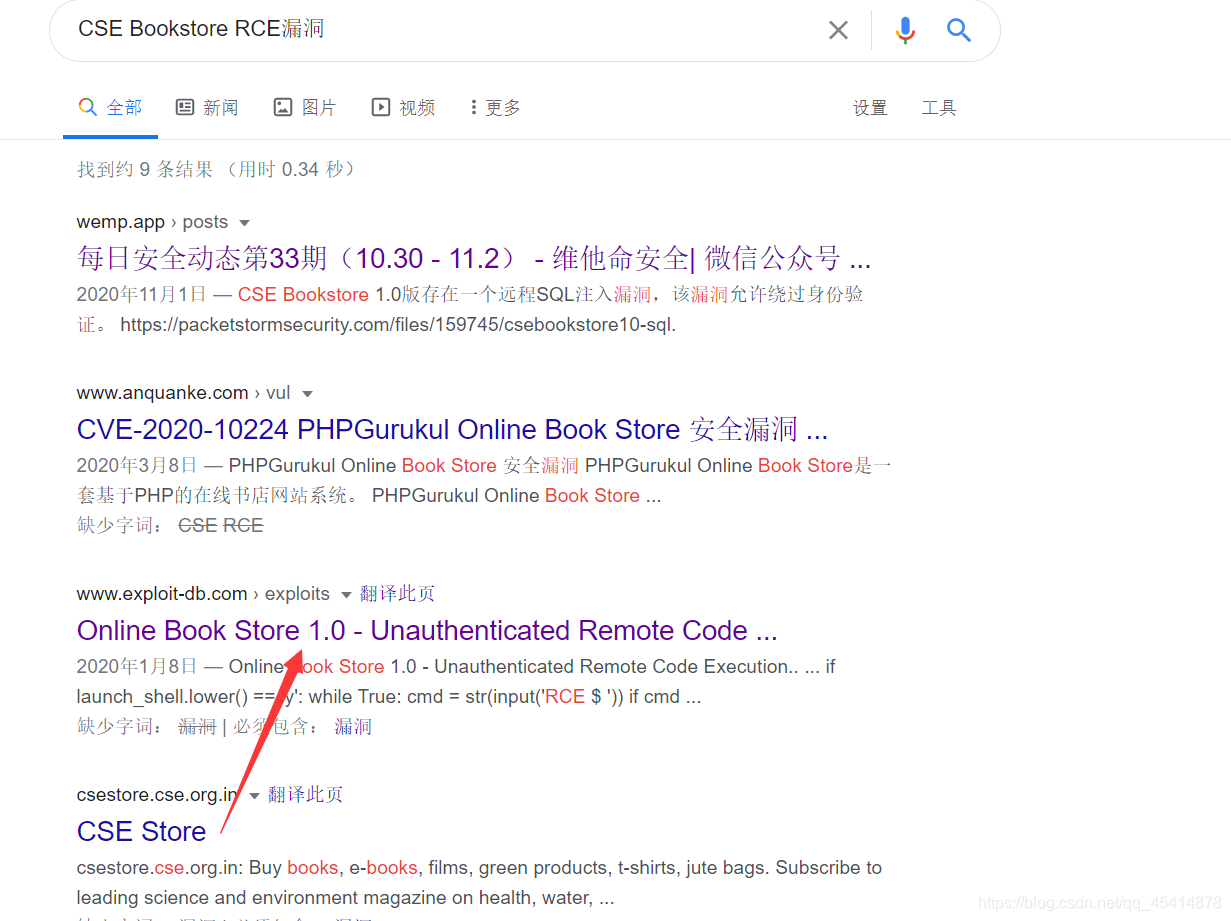The height and width of the screenshot is (921, 1231).
Task: Click the 找到约 9 条结果 stats text
Action: (216, 169)
